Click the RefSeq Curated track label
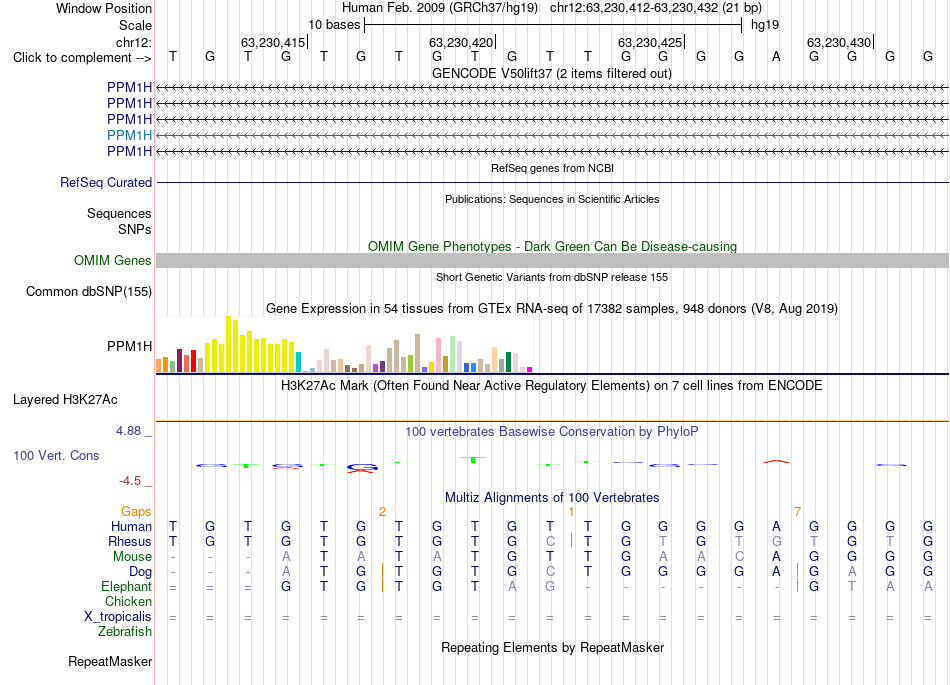Image resolution: width=950 pixels, height=685 pixels. click(x=105, y=182)
